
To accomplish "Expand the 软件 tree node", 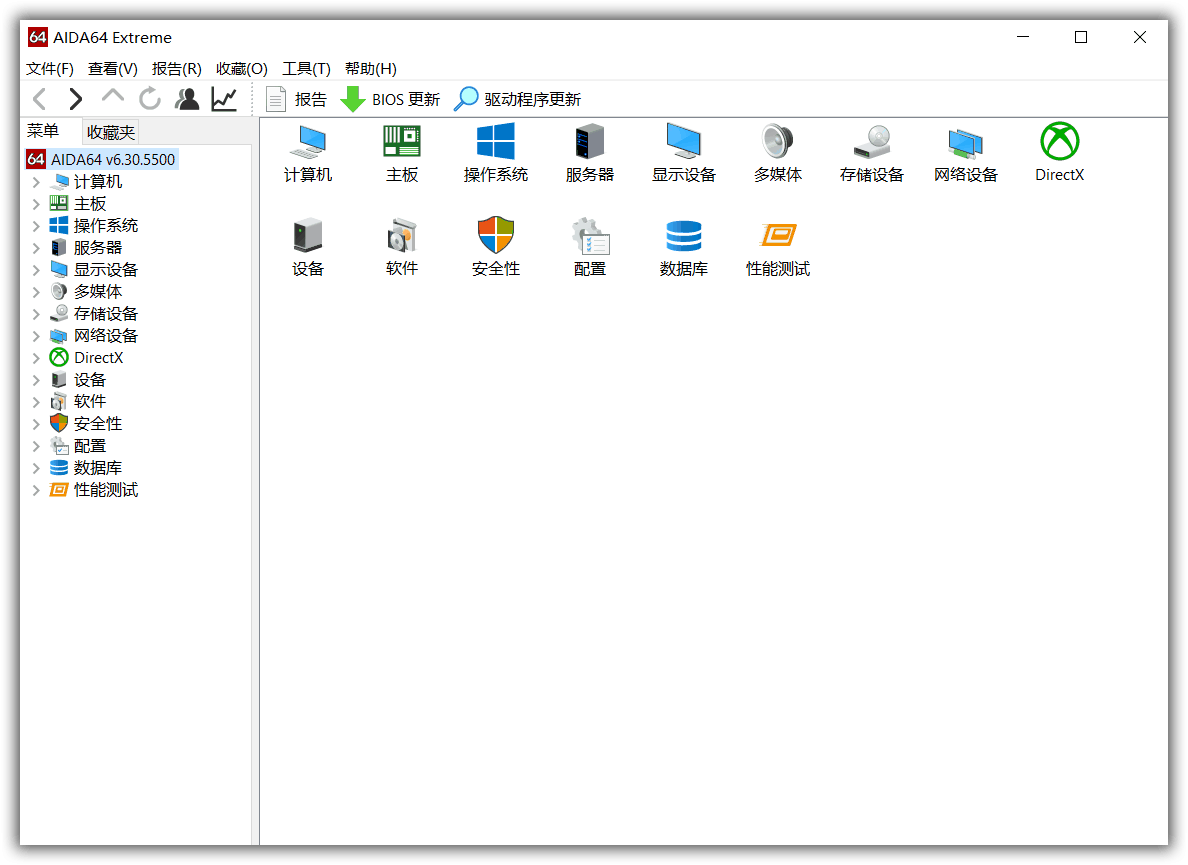I will pyautogui.click(x=37, y=401).
